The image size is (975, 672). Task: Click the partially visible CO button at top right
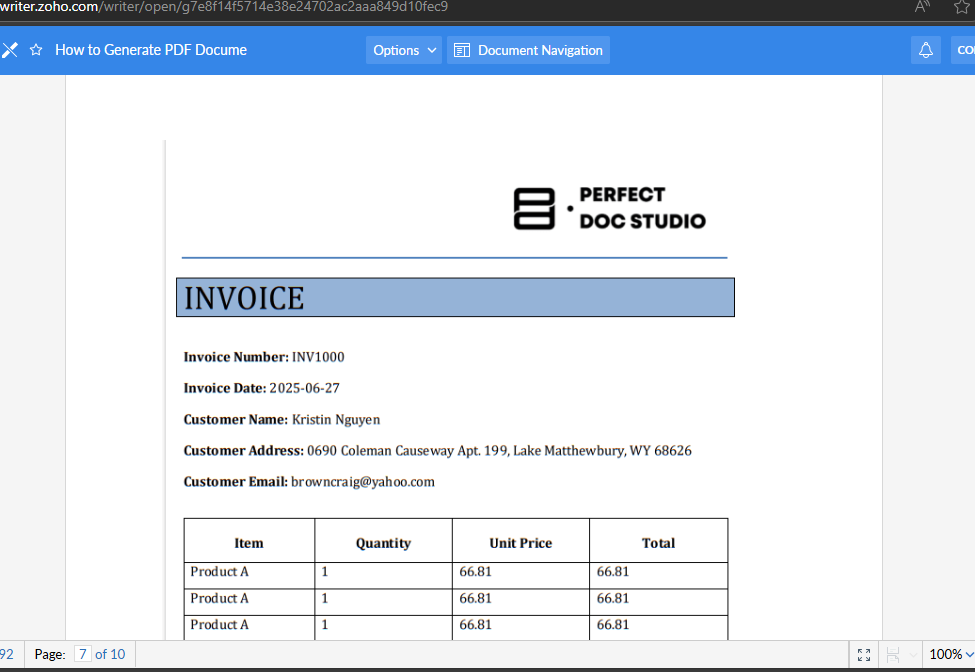coord(964,49)
